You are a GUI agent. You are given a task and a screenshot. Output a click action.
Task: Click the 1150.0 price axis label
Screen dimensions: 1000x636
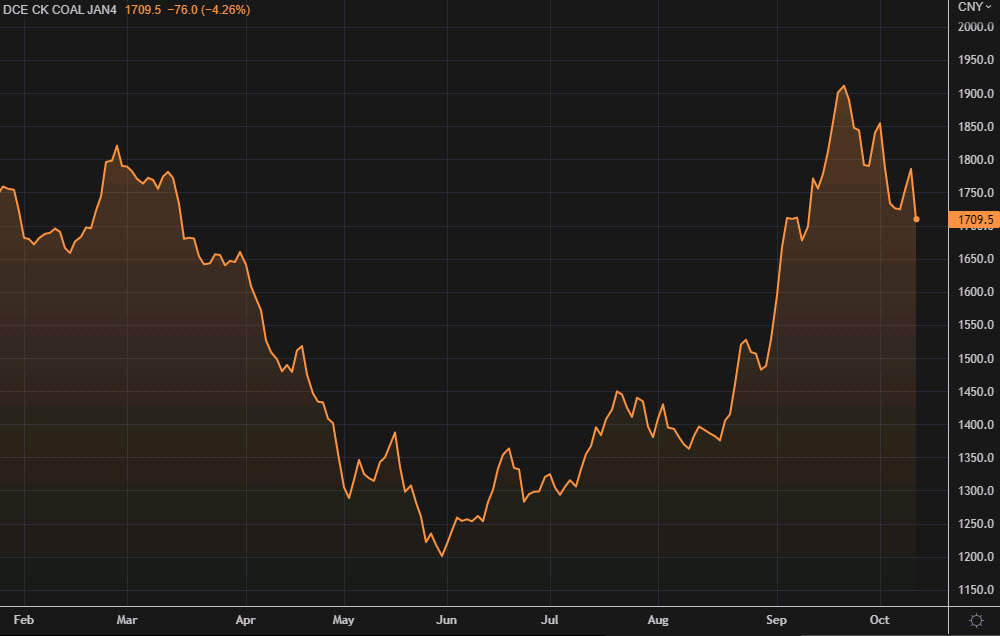975,591
